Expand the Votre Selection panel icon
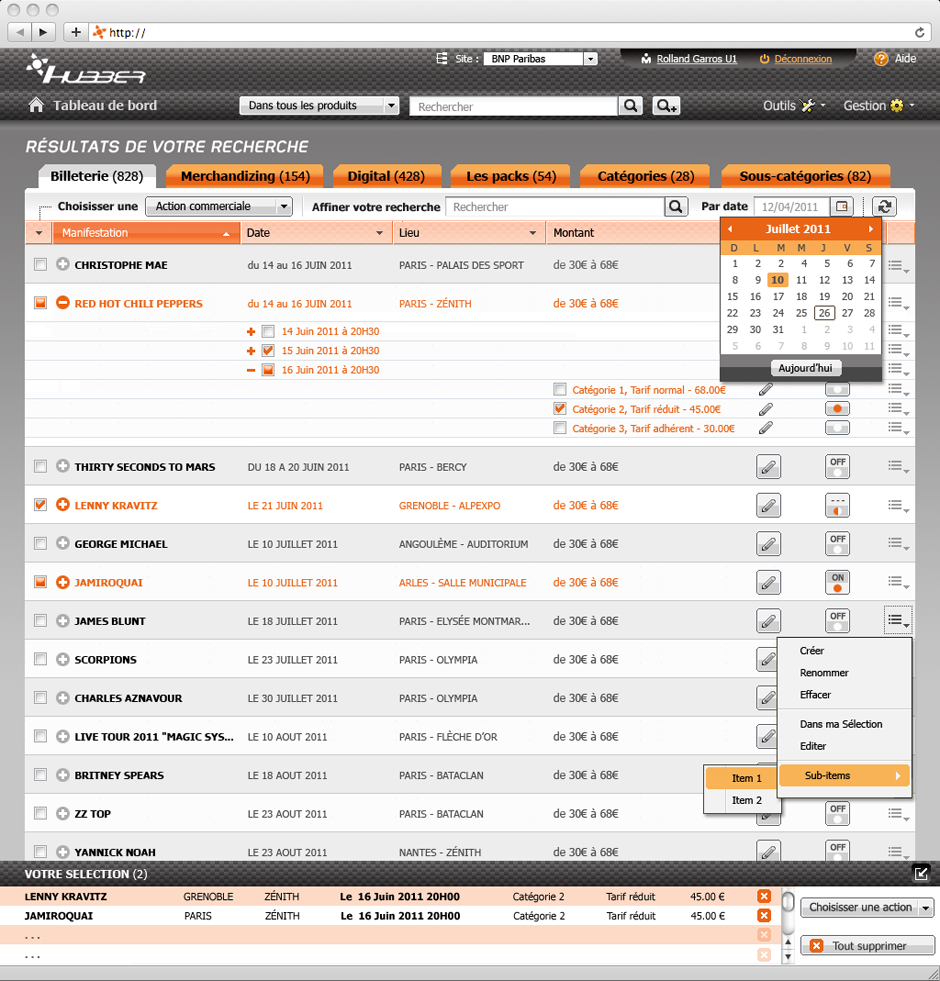The image size is (940, 981). (x=921, y=873)
